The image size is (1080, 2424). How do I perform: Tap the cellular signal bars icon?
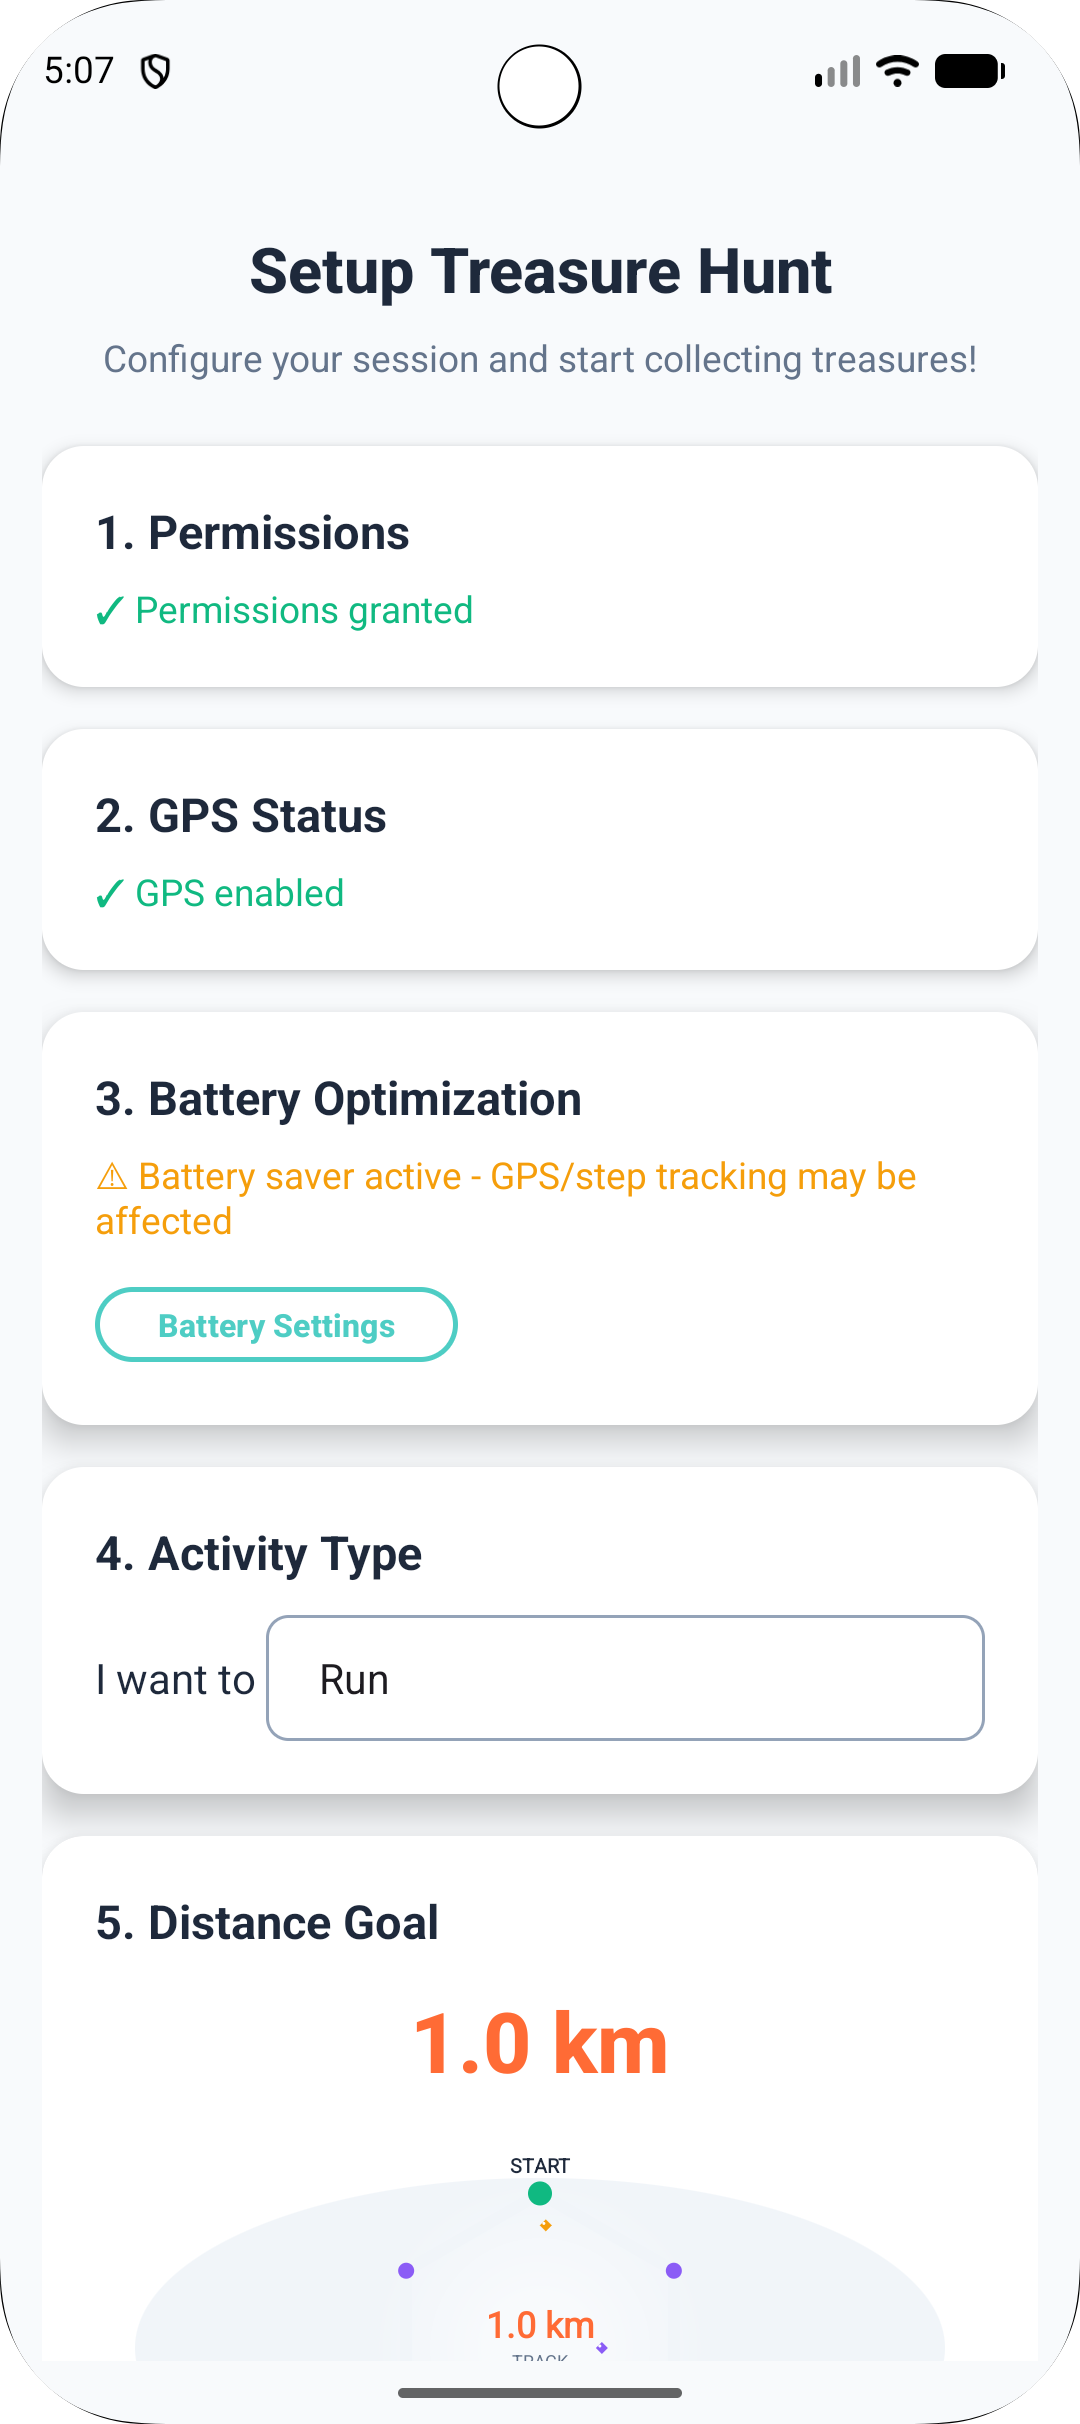pos(838,72)
